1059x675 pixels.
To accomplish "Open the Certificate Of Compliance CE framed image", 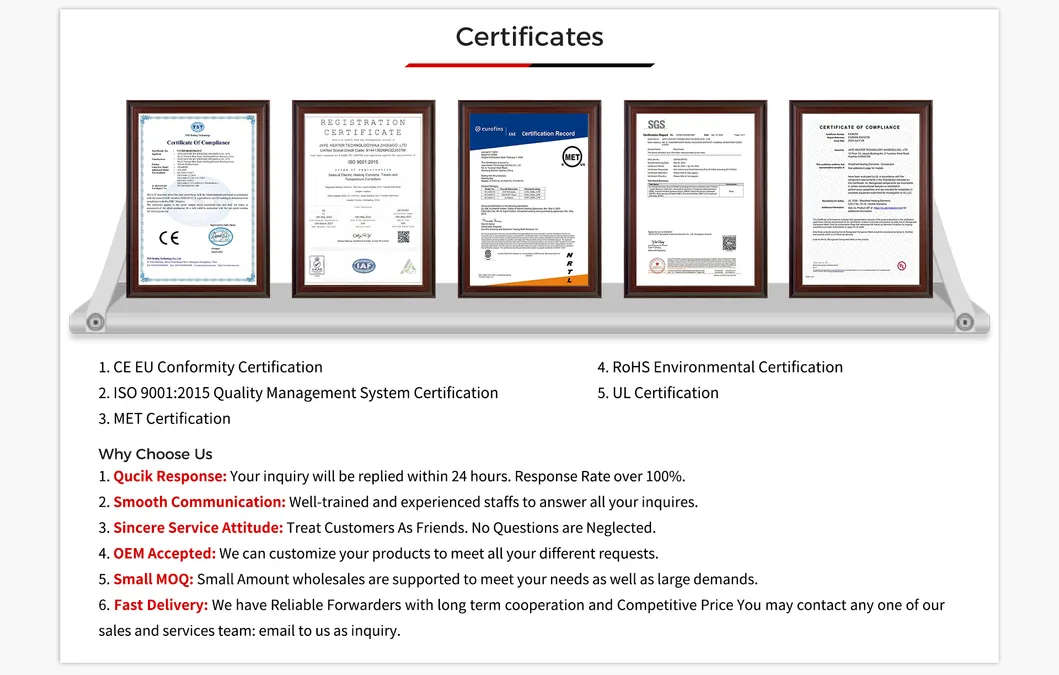I will coord(198,198).
